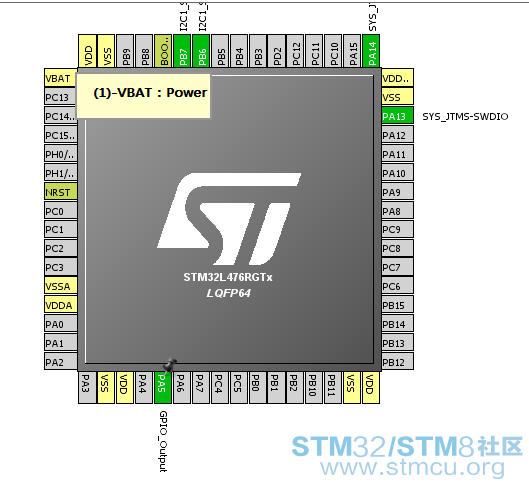Select pin PA6

(182, 387)
